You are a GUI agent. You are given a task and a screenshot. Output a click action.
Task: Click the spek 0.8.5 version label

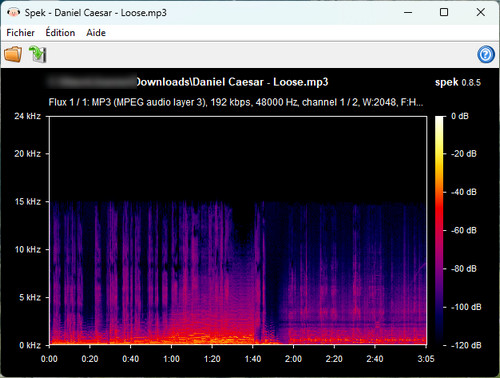click(x=458, y=82)
